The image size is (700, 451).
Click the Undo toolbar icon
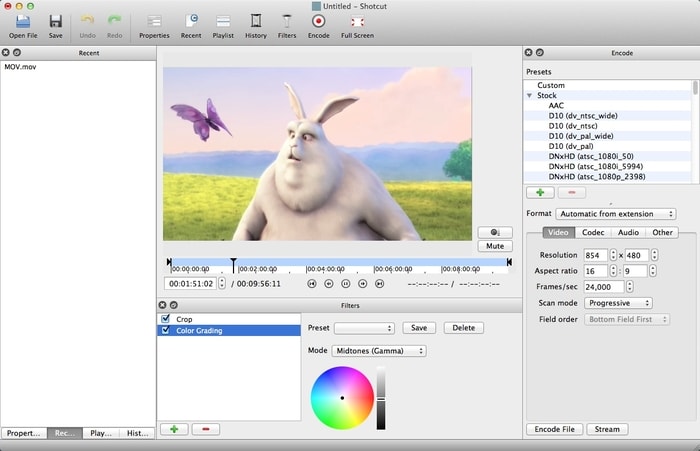87,27
